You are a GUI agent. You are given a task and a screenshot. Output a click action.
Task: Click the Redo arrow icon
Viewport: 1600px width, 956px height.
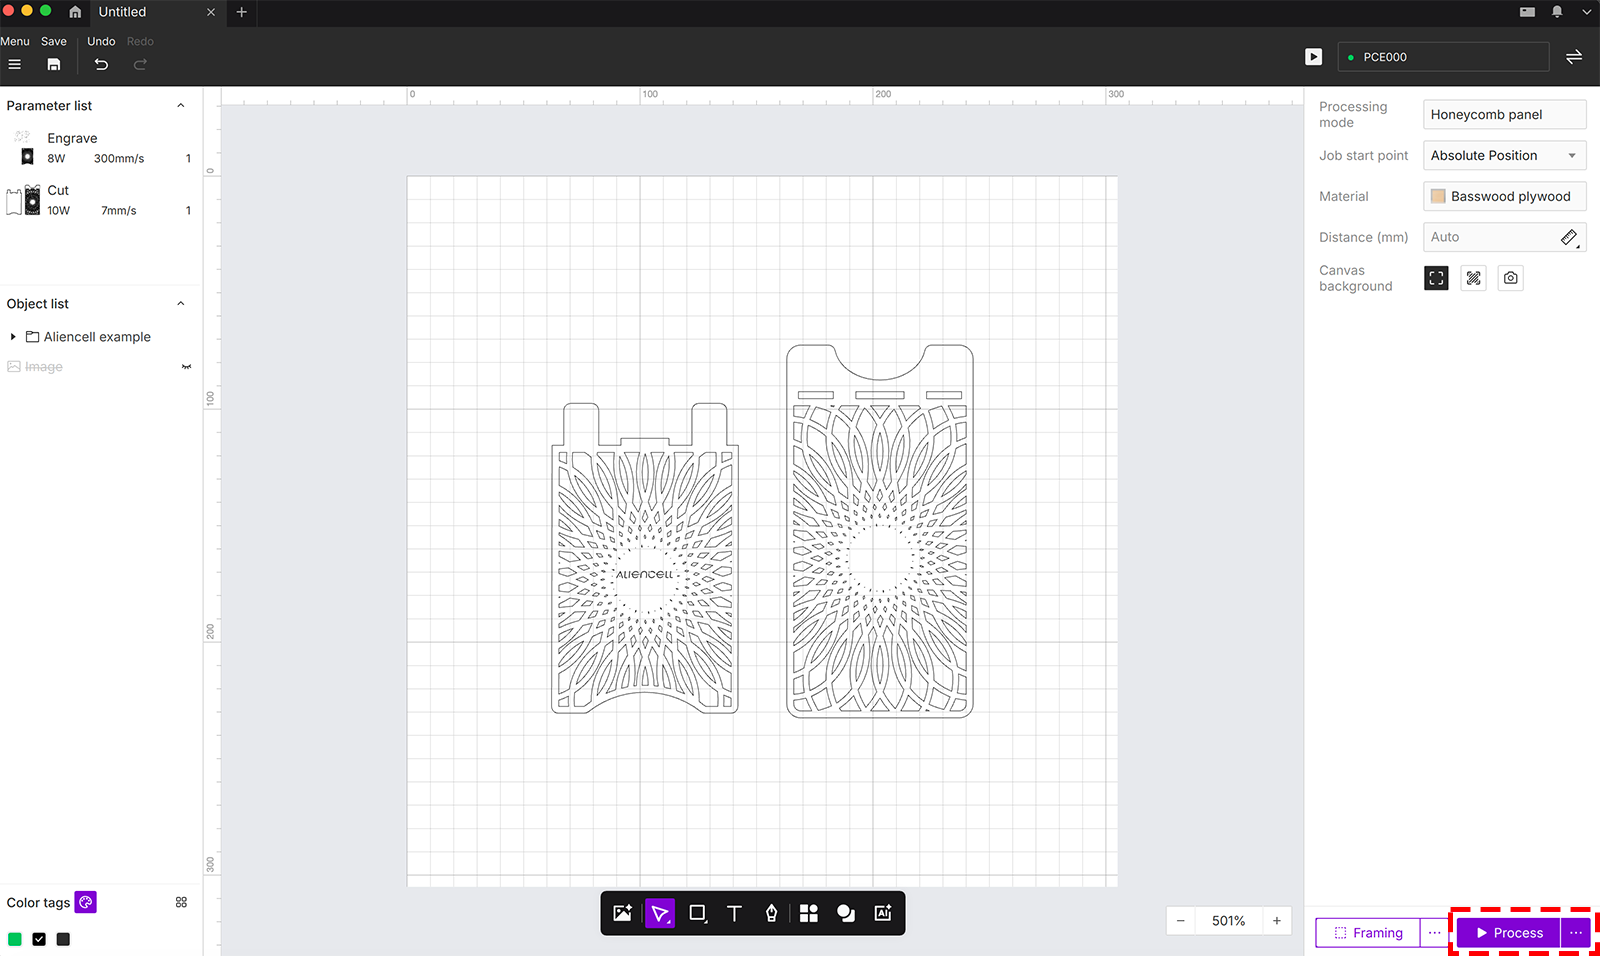point(140,64)
